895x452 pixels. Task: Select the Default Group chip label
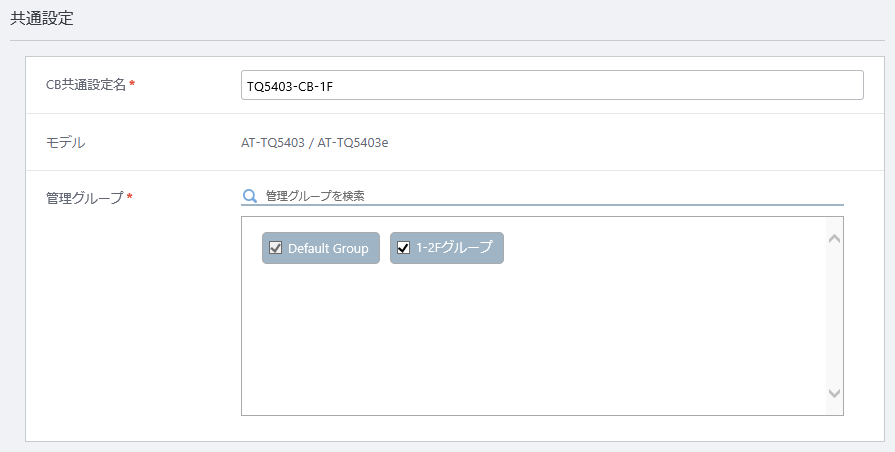click(328, 248)
